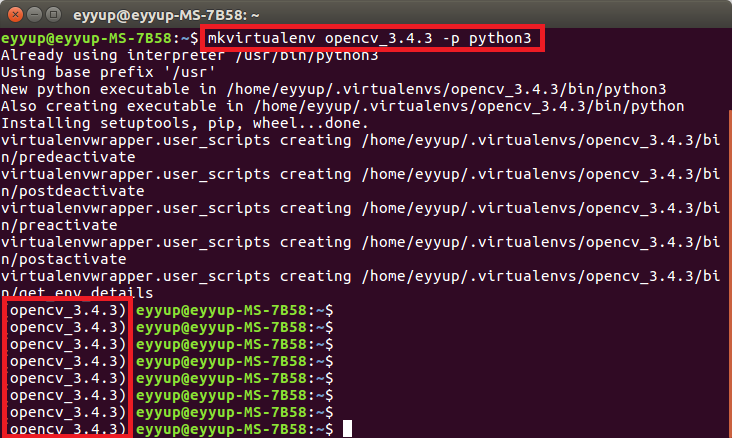Maximize the terminal window

click(54, 15)
